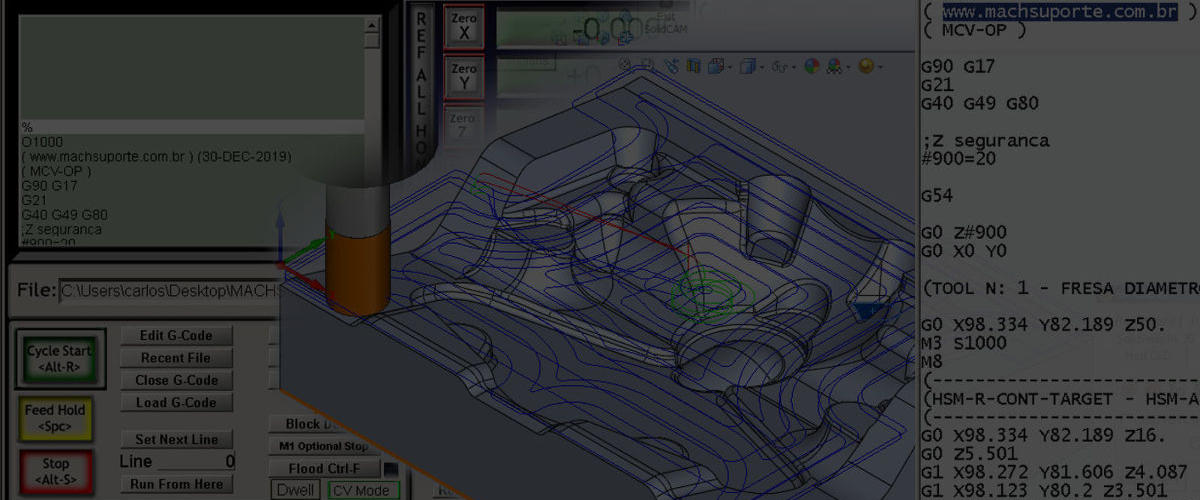Open the Hide/Show Items dropdown arrow

pos(794,67)
